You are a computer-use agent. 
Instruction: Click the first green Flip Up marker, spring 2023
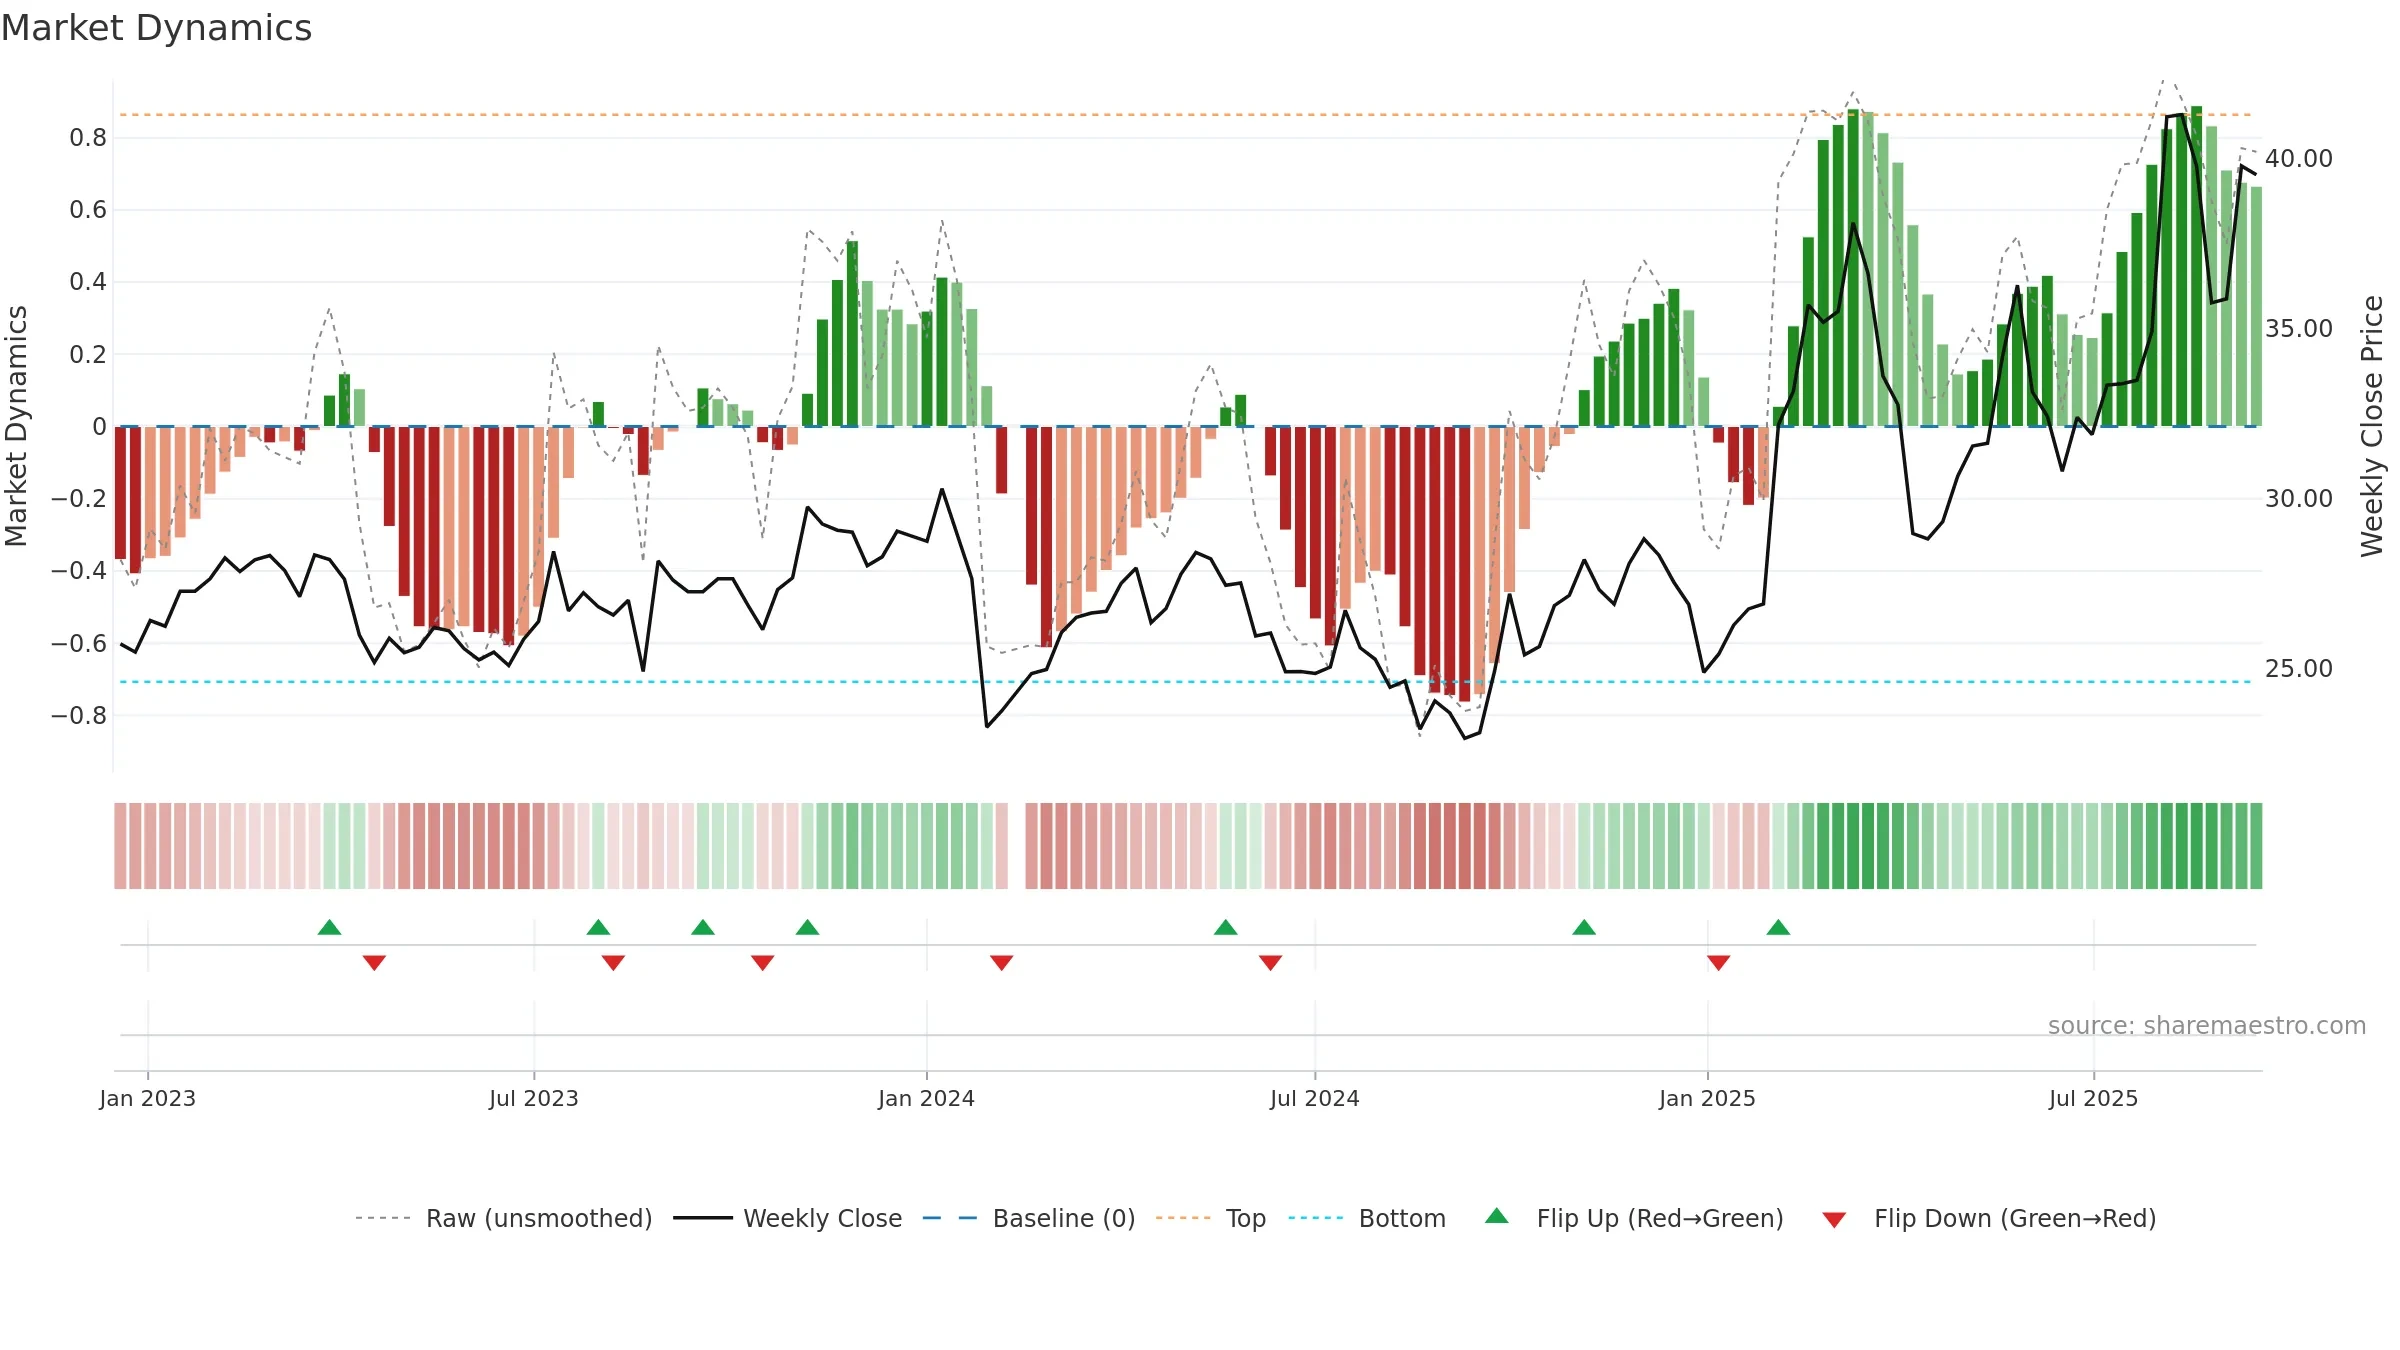tap(330, 927)
